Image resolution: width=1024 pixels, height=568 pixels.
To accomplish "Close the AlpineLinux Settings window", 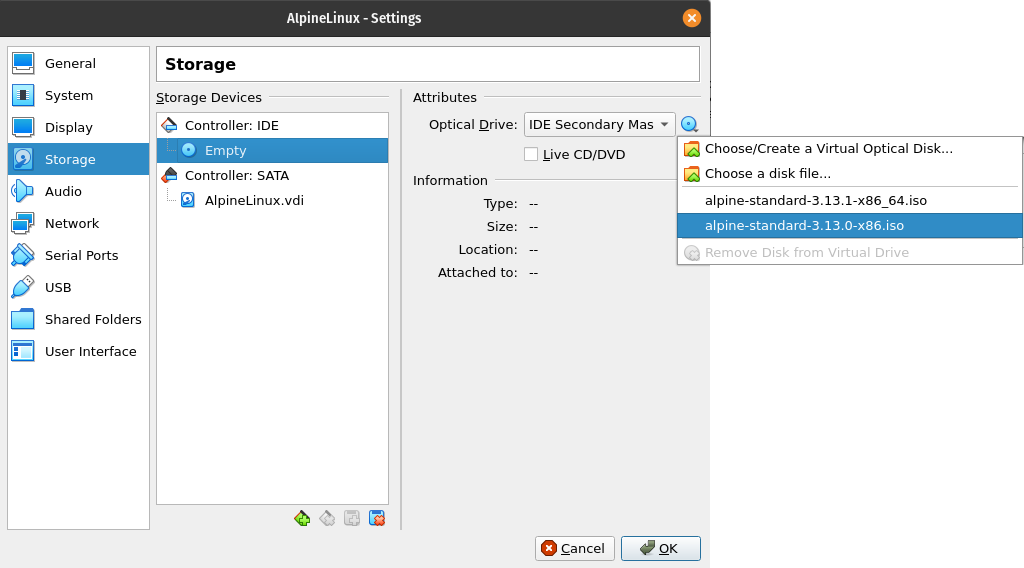I will [x=692, y=18].
